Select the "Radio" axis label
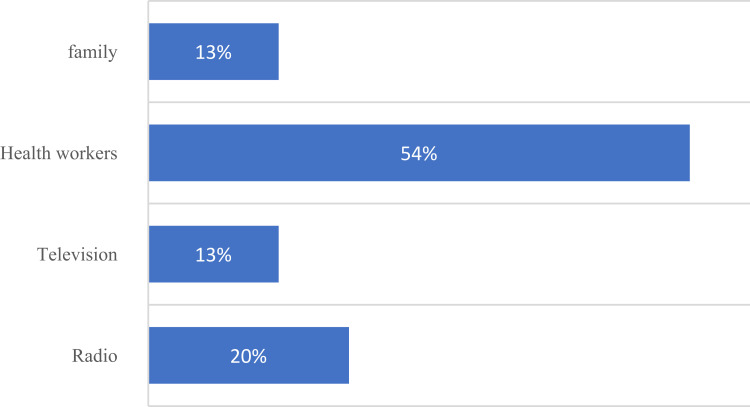750x407 pixels. tap(94, 355)
